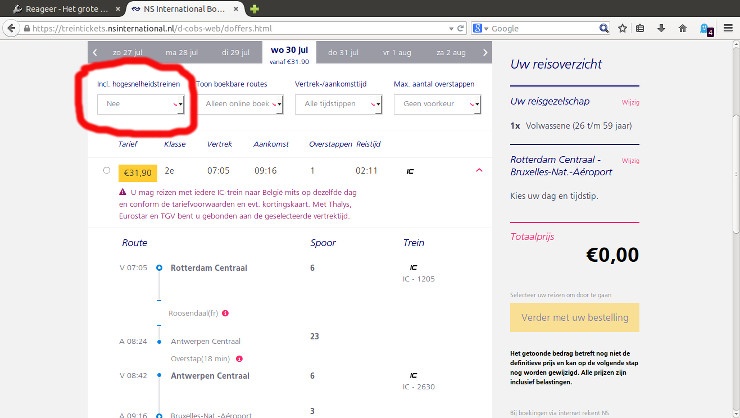Click the Reistijd column header
This screenshot has width=740, height=418.
pyautogui.click(x=369, y=144)
